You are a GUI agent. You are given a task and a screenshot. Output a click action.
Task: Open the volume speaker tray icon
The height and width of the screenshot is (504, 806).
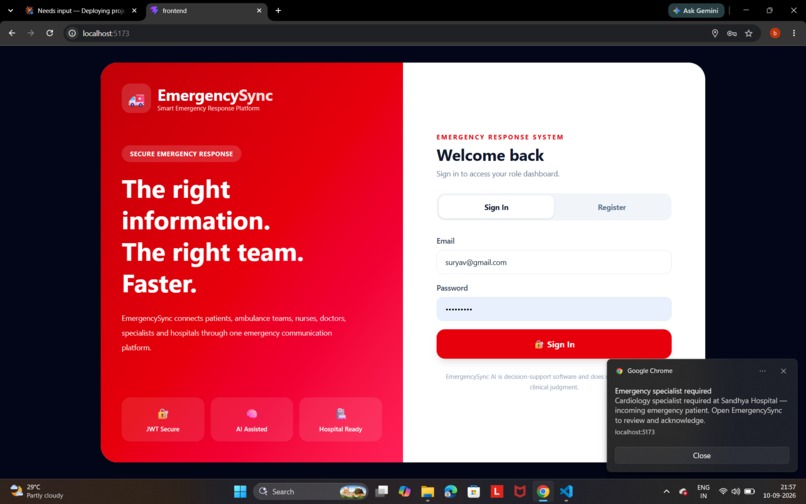736,492
